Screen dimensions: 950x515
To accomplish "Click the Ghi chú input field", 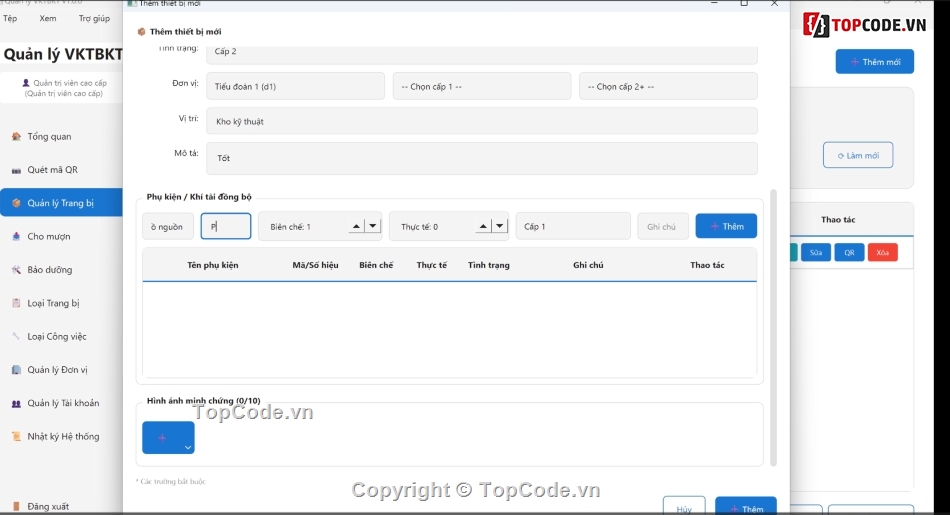I will tap(663, 227).
